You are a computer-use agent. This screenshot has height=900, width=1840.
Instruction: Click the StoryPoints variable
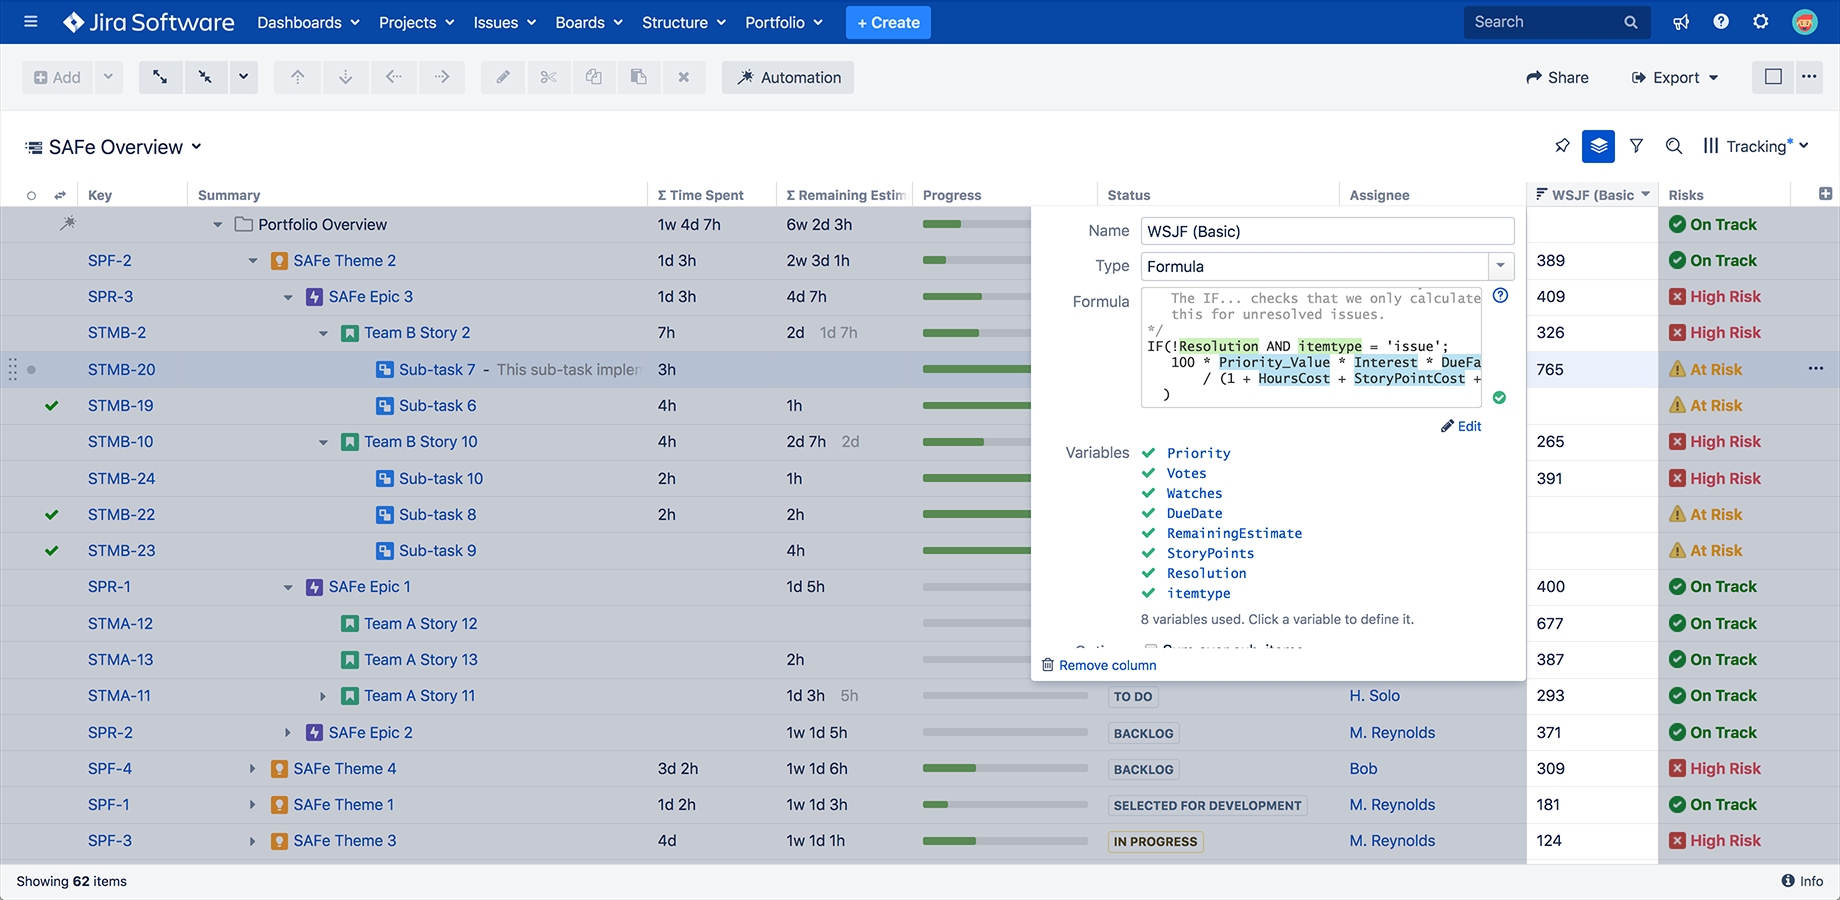[x=1210, y=553]
